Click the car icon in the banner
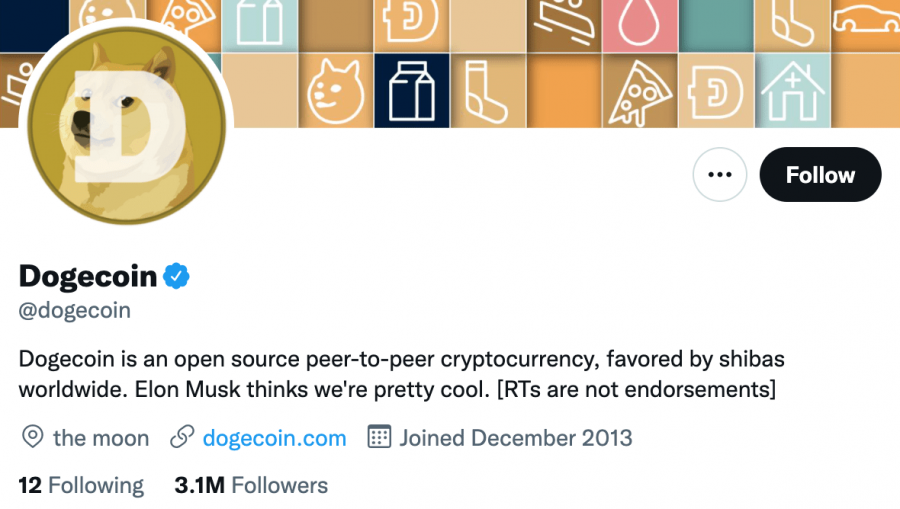900x509 pixels. (x=866, y=22)
